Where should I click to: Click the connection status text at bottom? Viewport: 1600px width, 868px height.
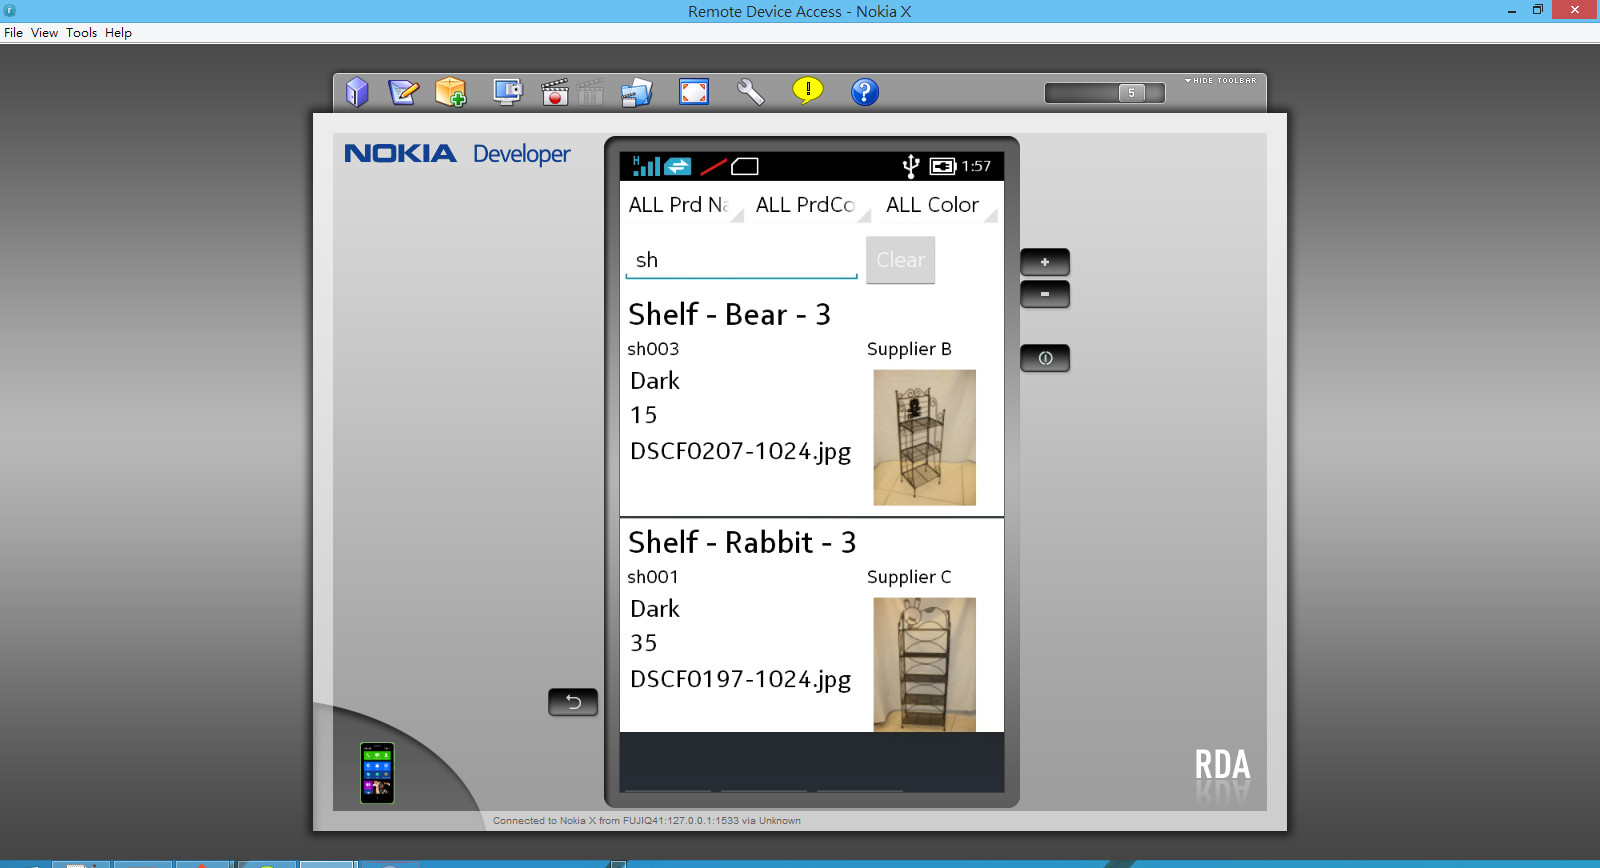(646, 821)
